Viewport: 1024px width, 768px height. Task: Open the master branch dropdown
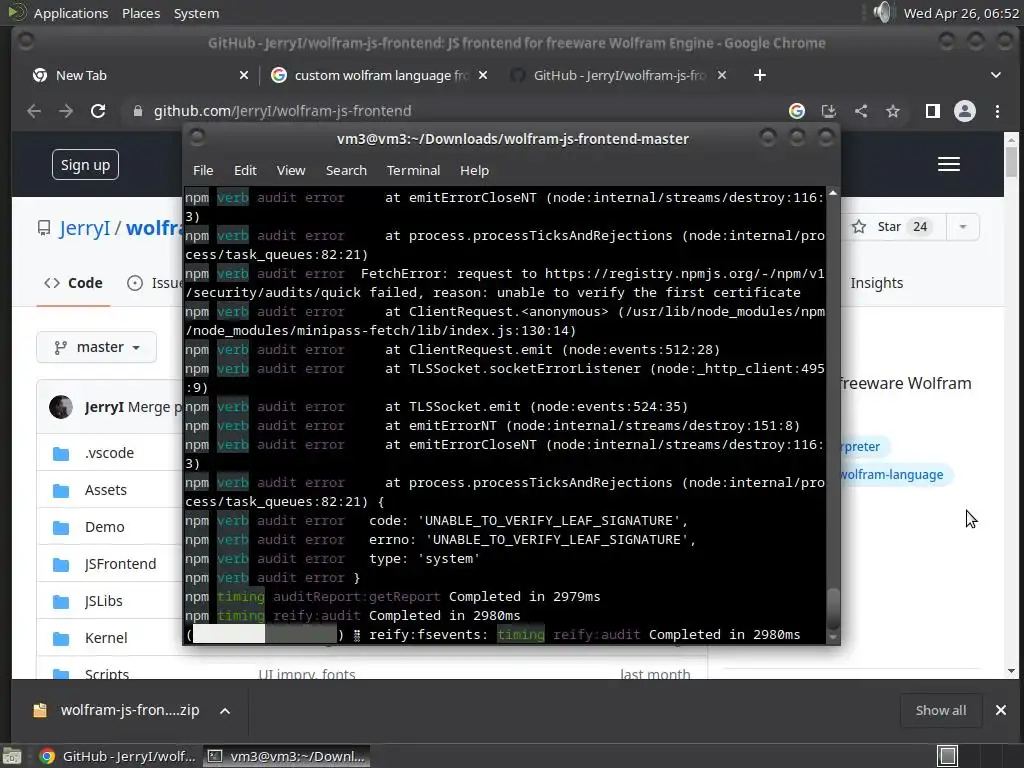pyautogui.click(x=97, y=347)
